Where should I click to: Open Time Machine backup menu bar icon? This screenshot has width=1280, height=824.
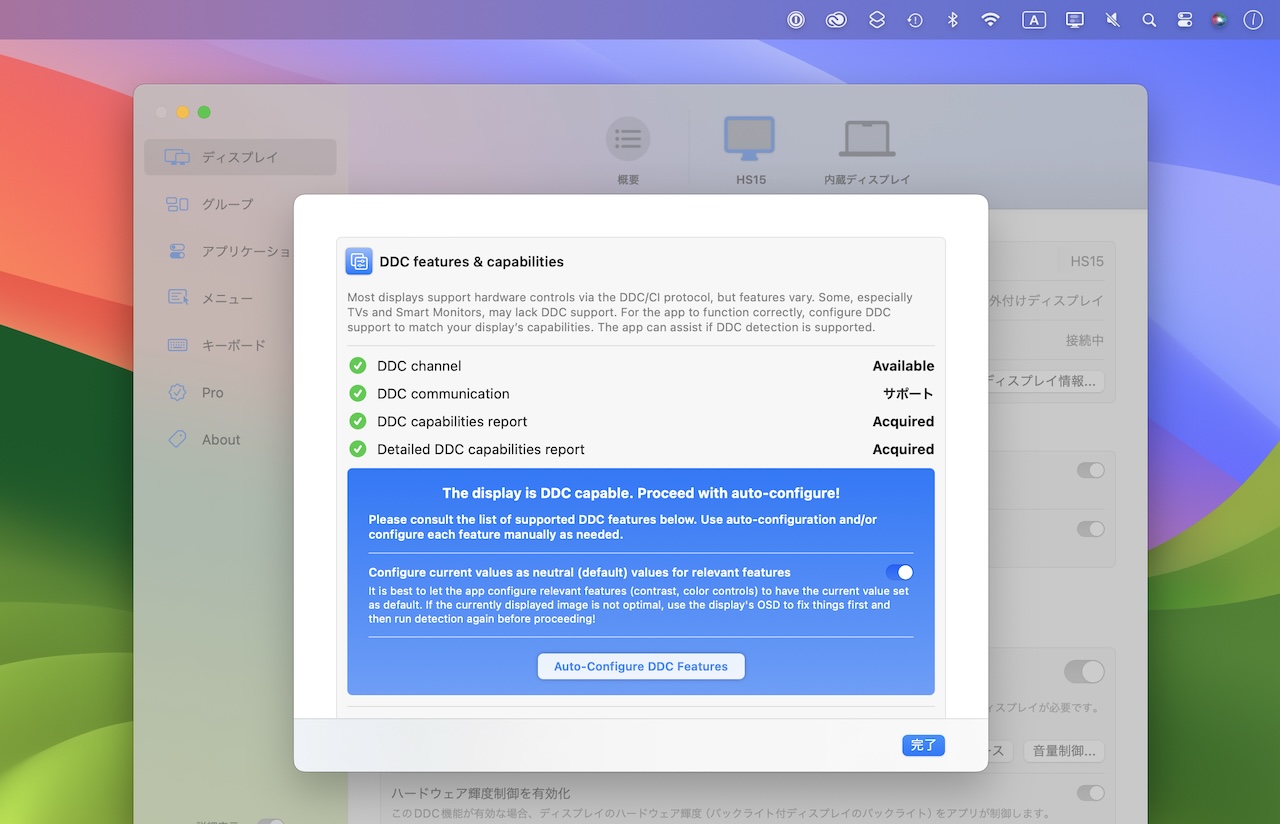[x=915, y=20]
